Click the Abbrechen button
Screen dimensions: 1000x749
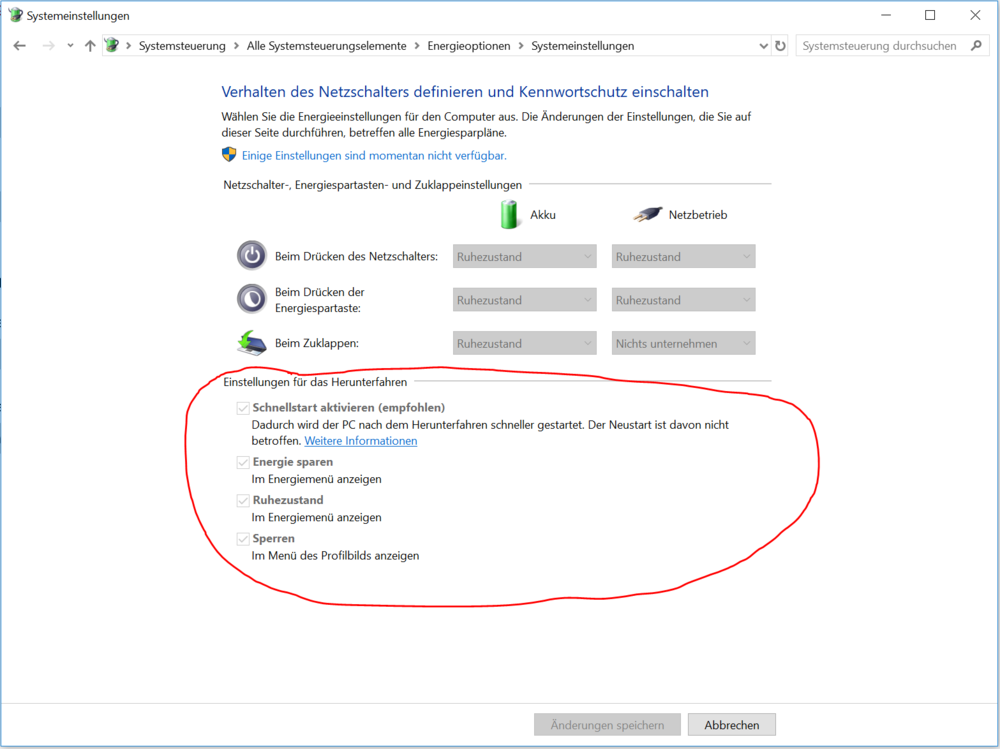pos(731,725)
